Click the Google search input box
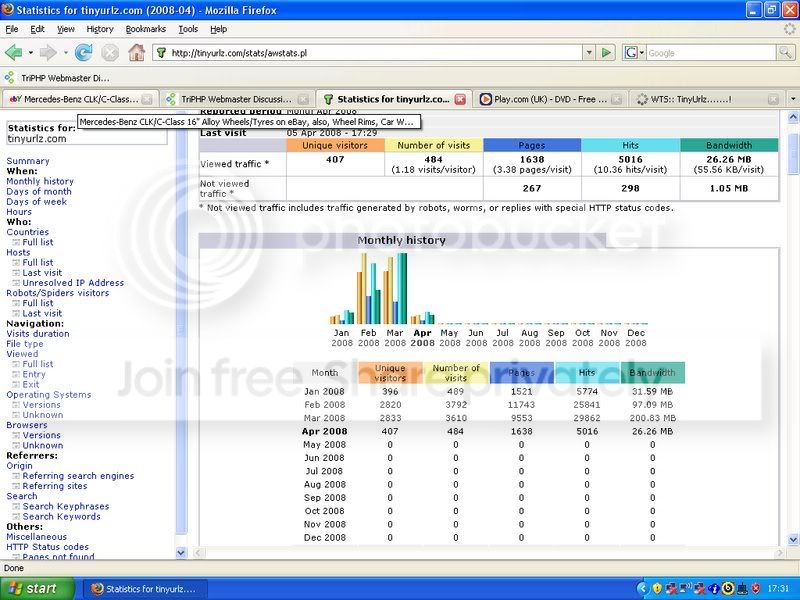Screen dimensions: 800x600 pyautogui.click(x=711, y=53)
